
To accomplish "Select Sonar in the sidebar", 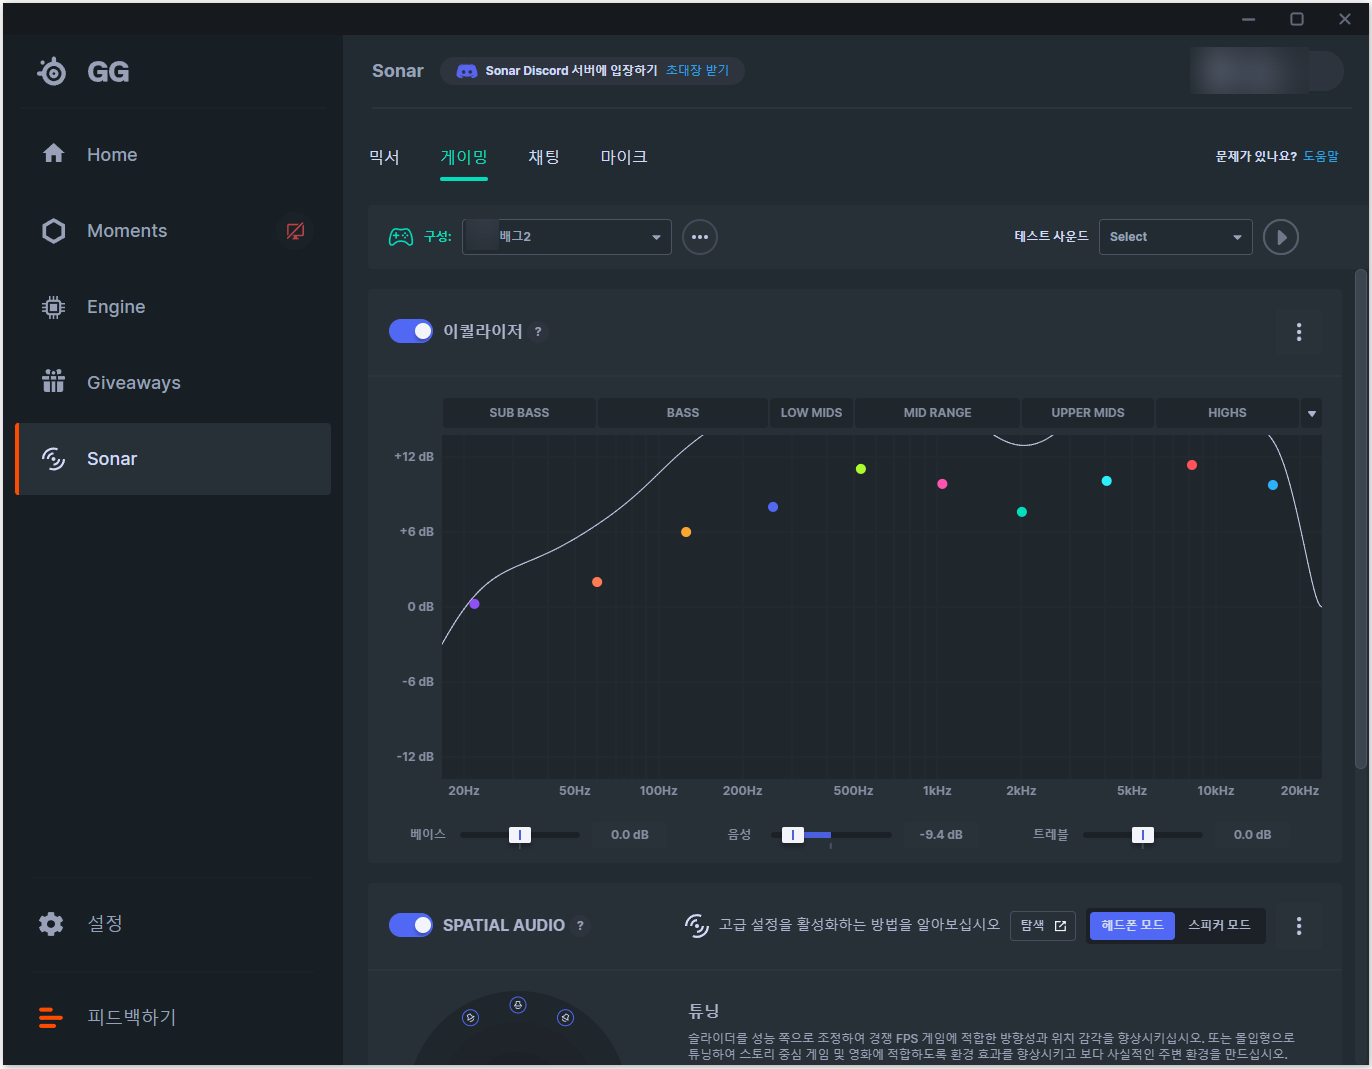I will (173, 459).
